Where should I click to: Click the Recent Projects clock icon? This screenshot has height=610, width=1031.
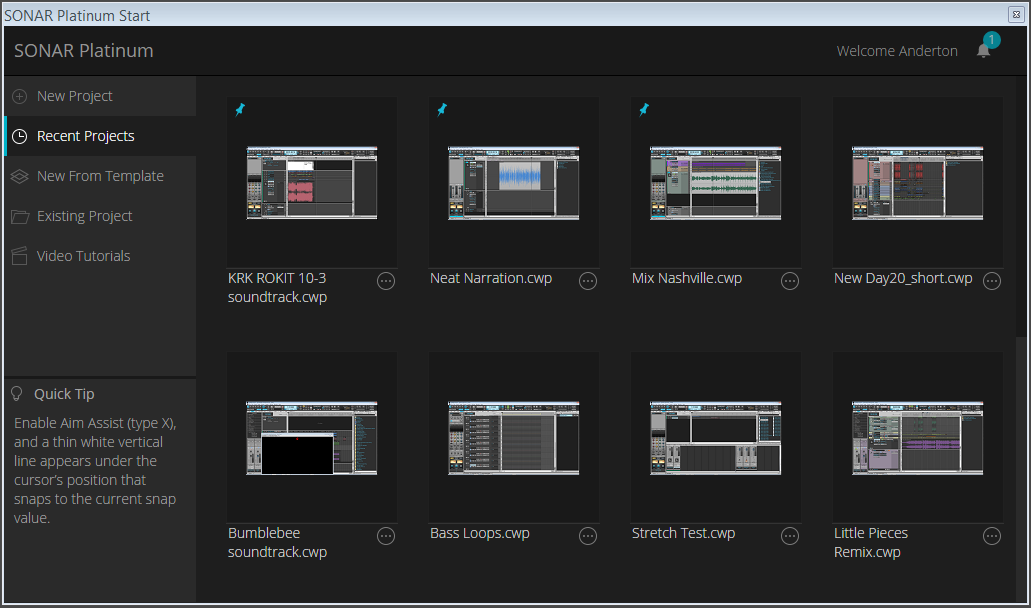20,136
